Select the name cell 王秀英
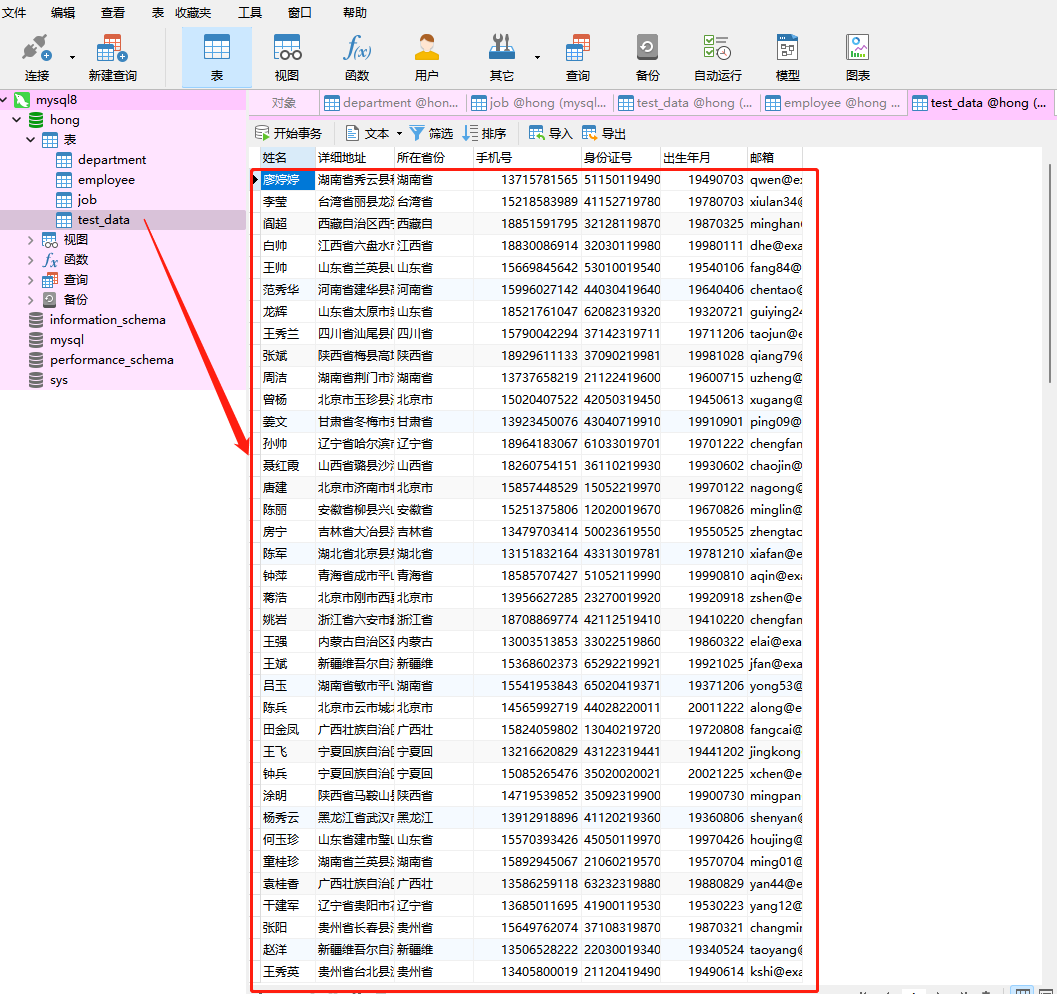This screenshot has width=1057, height=994. 288,972
